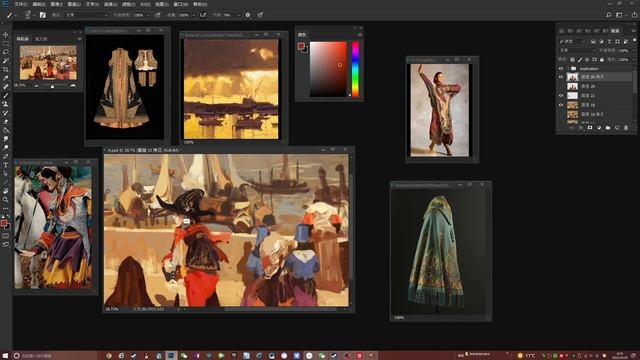Image resolution: width=640 pixels, height=360 pixels.
Task: Click the Windows taskbar search box
Action: pos(55,356)
